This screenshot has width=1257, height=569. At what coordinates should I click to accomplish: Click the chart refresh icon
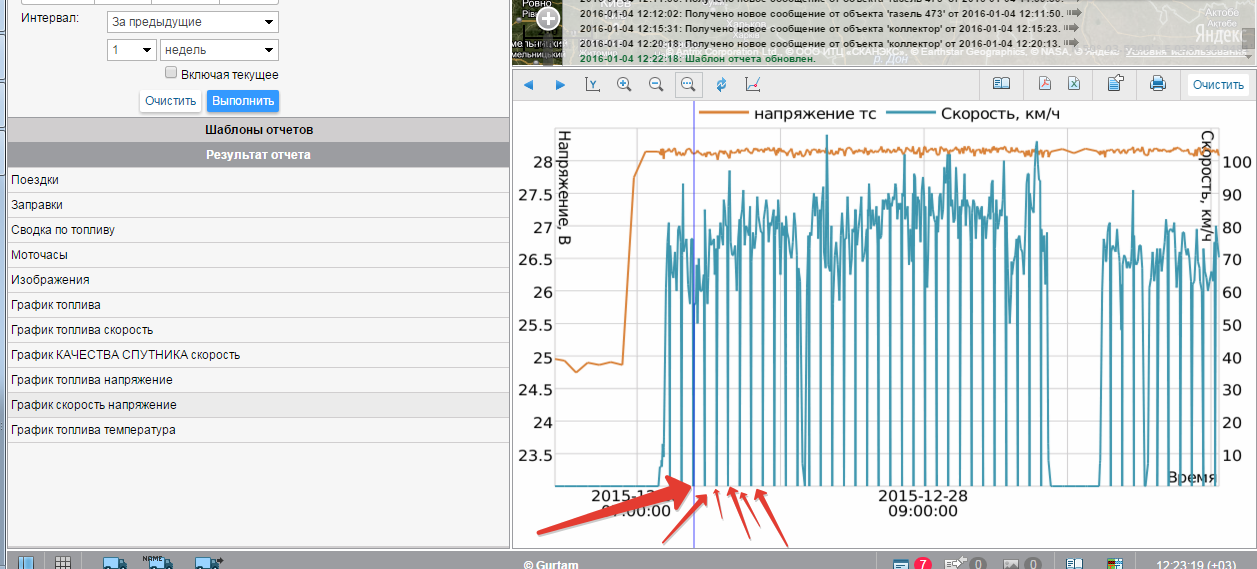click(x=721, y=85)
